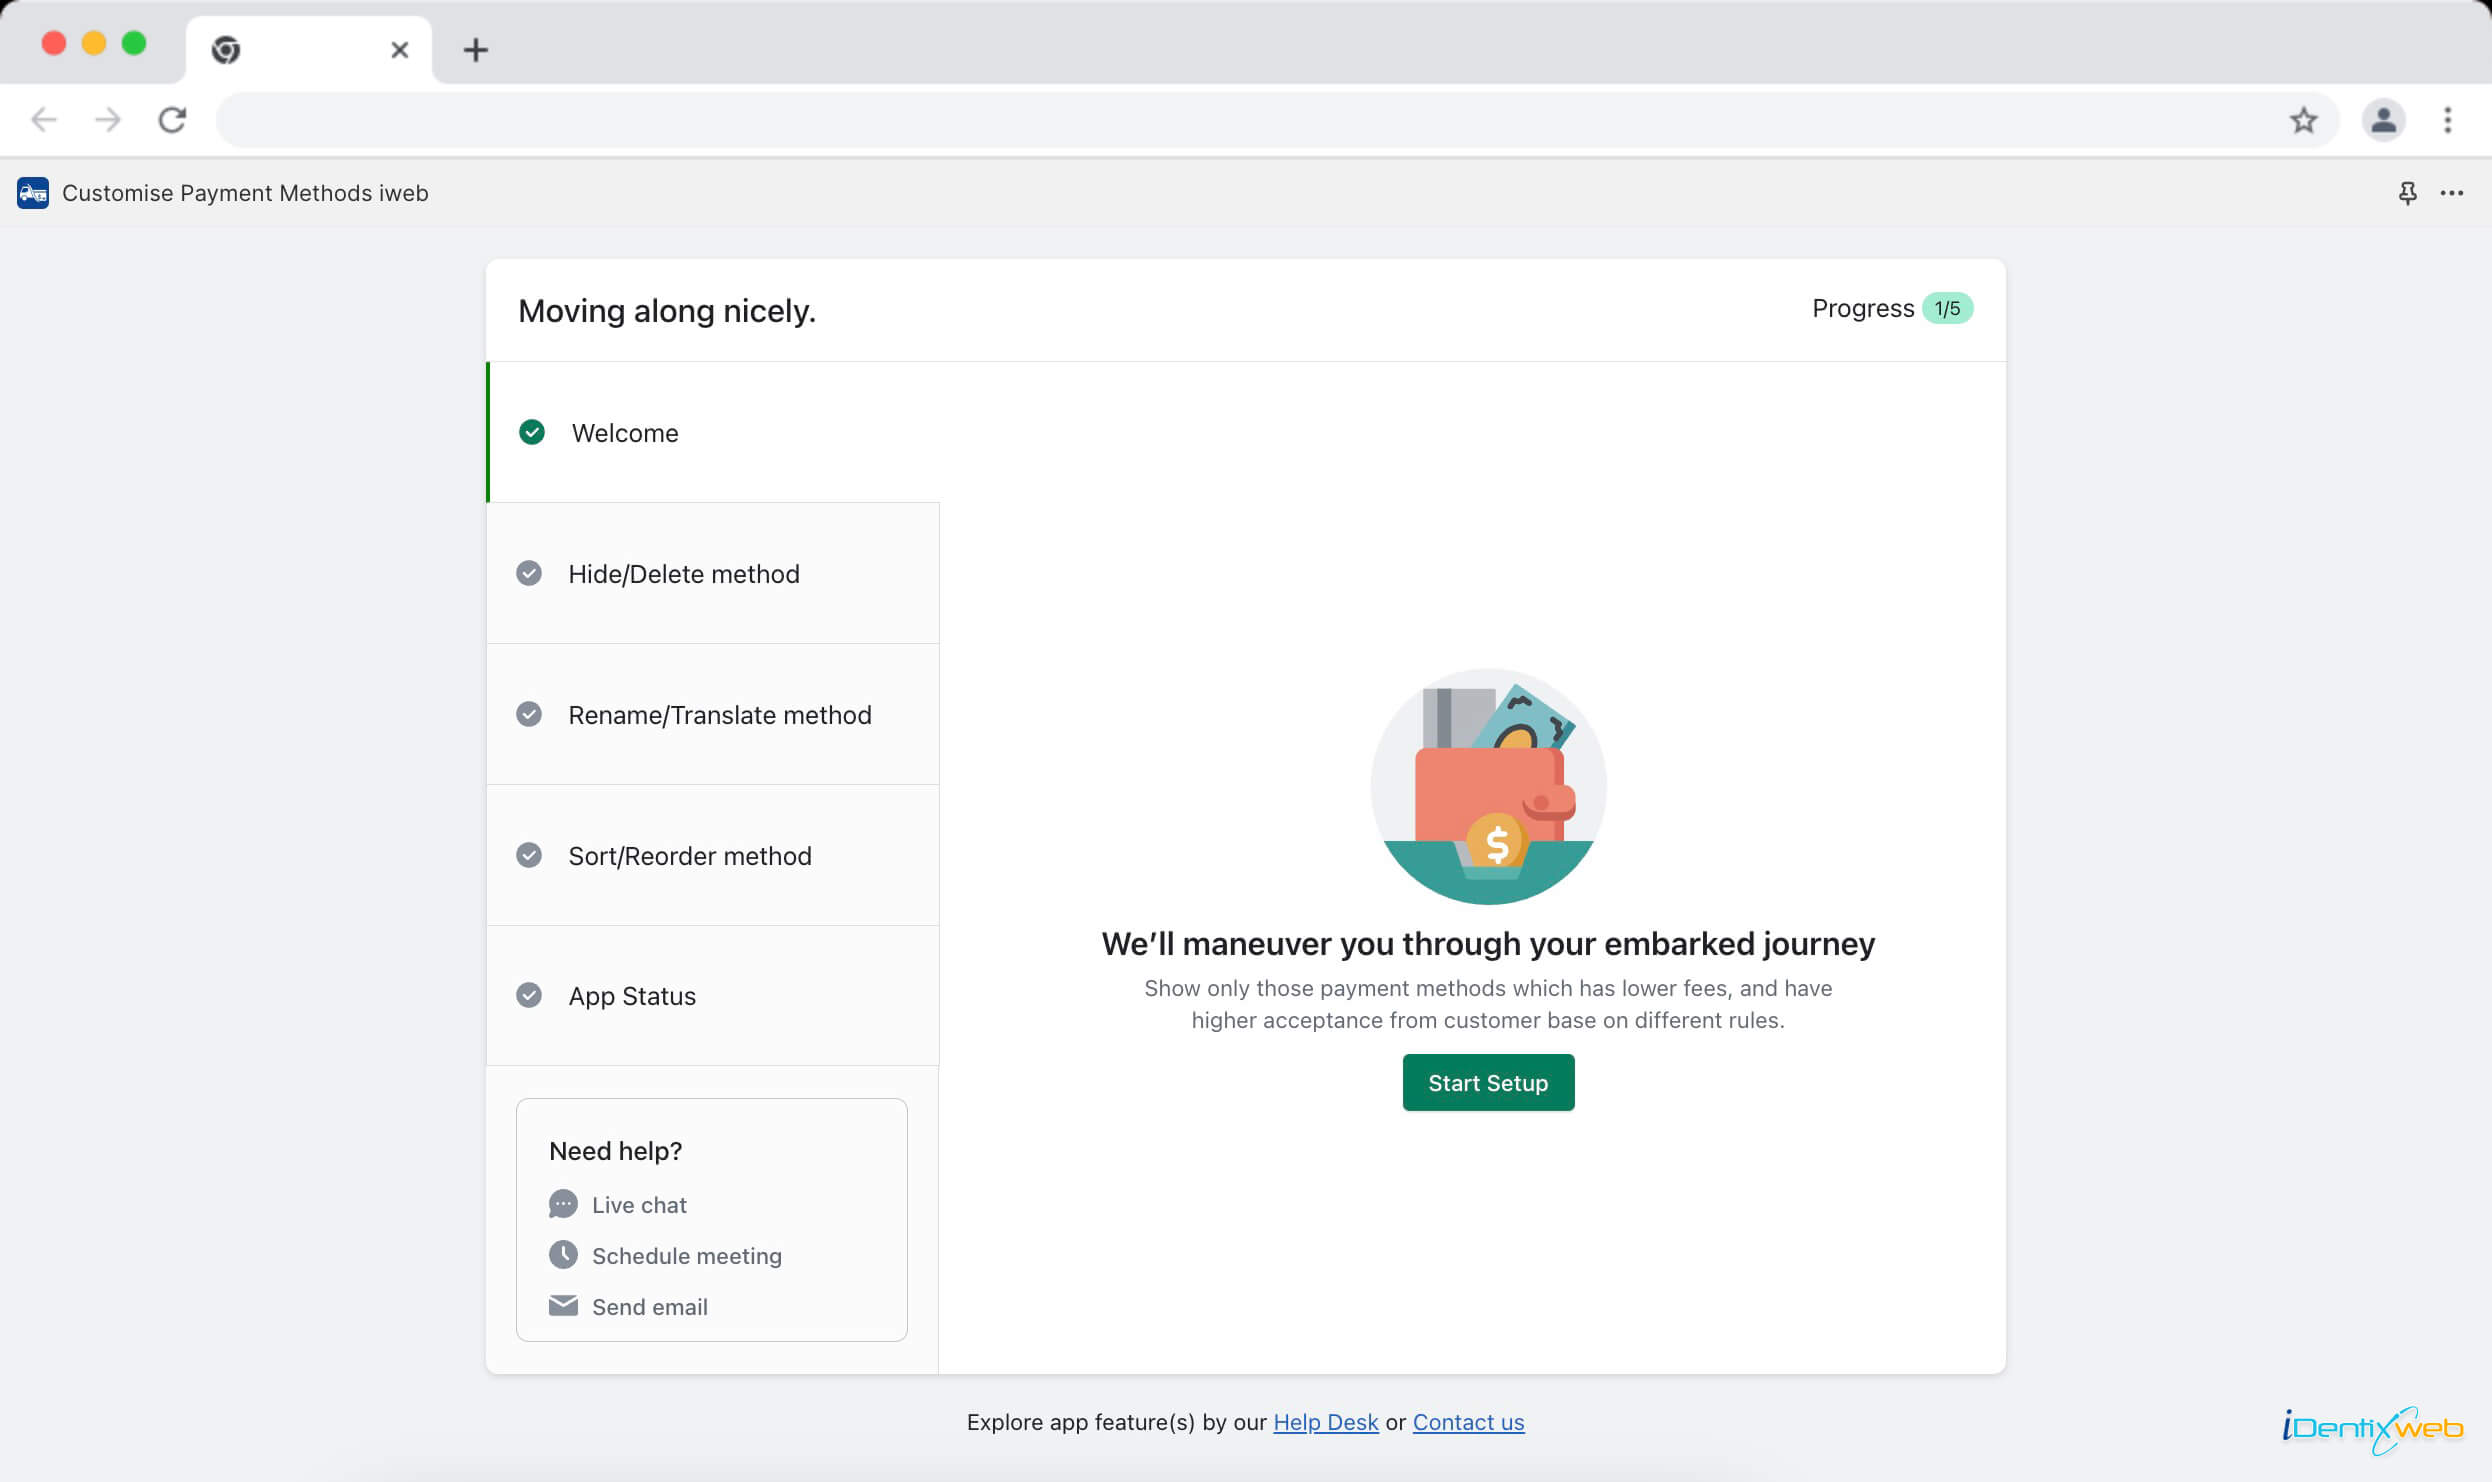Bookmark this page with star icon

[2304, 120]
